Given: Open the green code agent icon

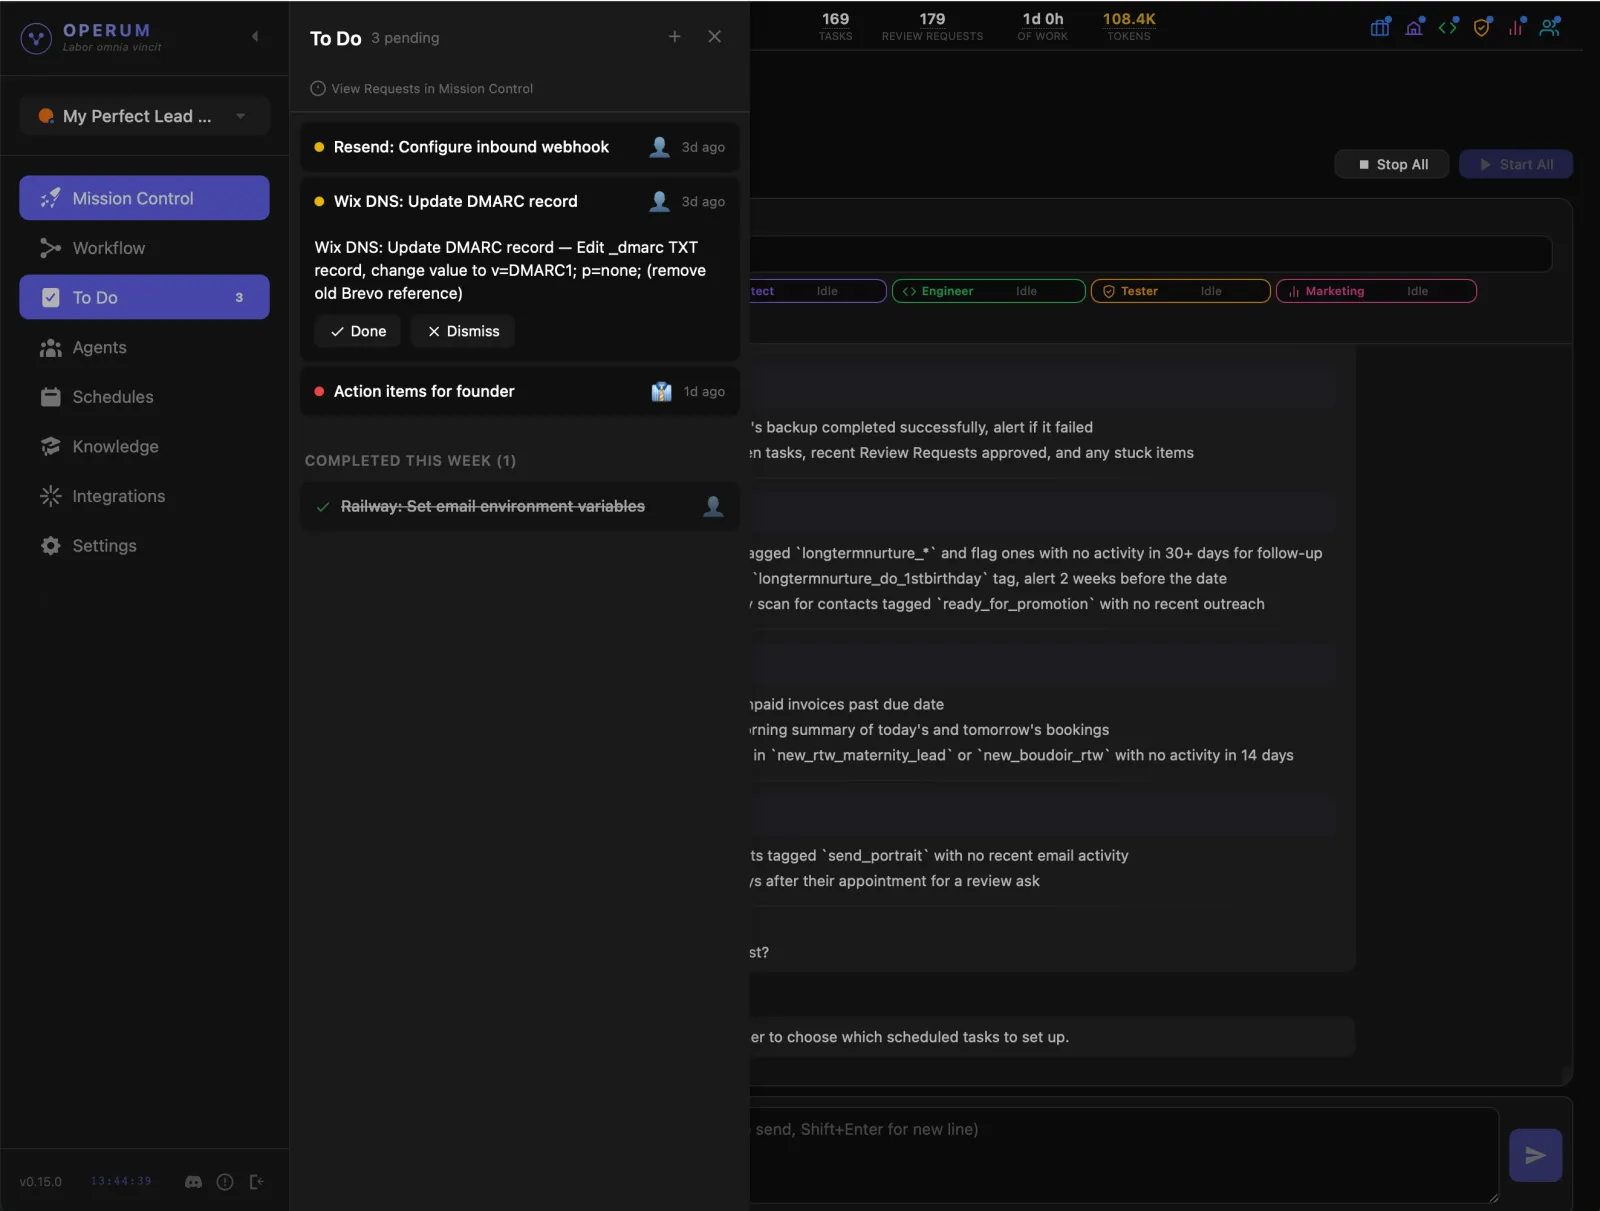Looking at the screenshot, I should [1448, 27].
